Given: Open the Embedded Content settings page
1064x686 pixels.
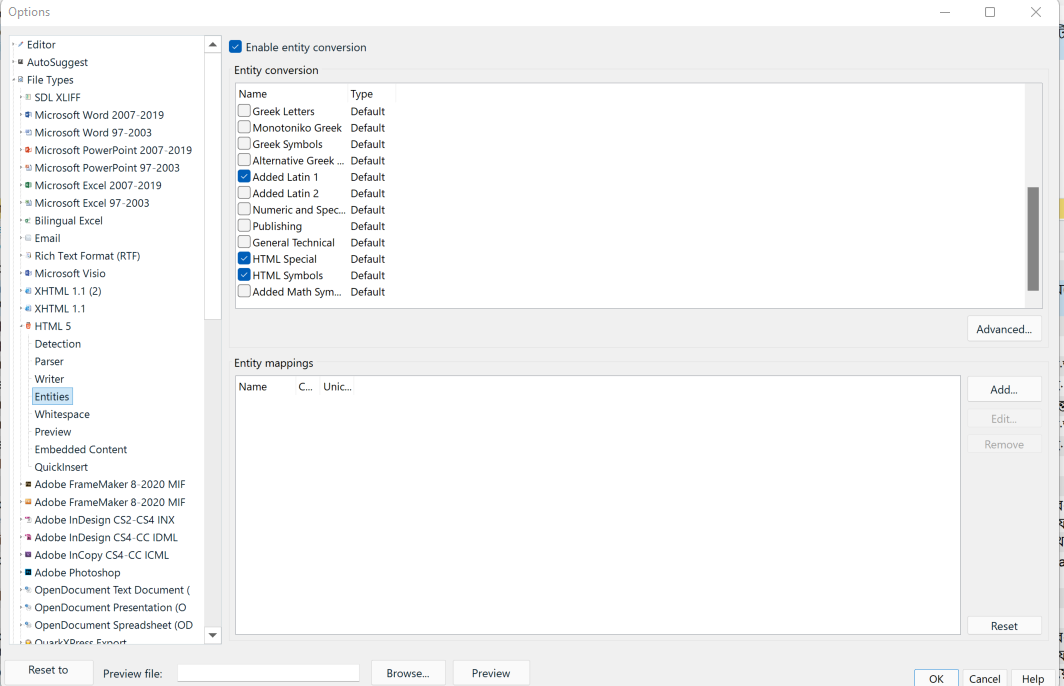Looking at the screenshot, I should [81, 449].
